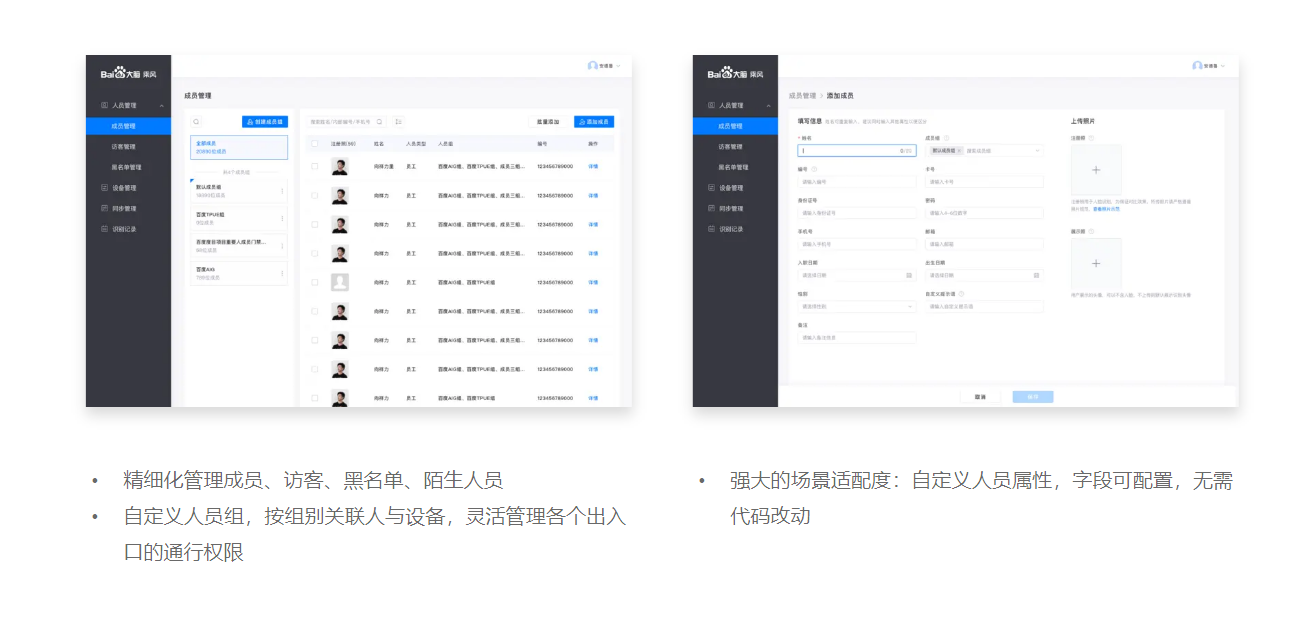Click the 批量添加 button
The width and height of the screenshot is (1310, 620).
[547, 122]
